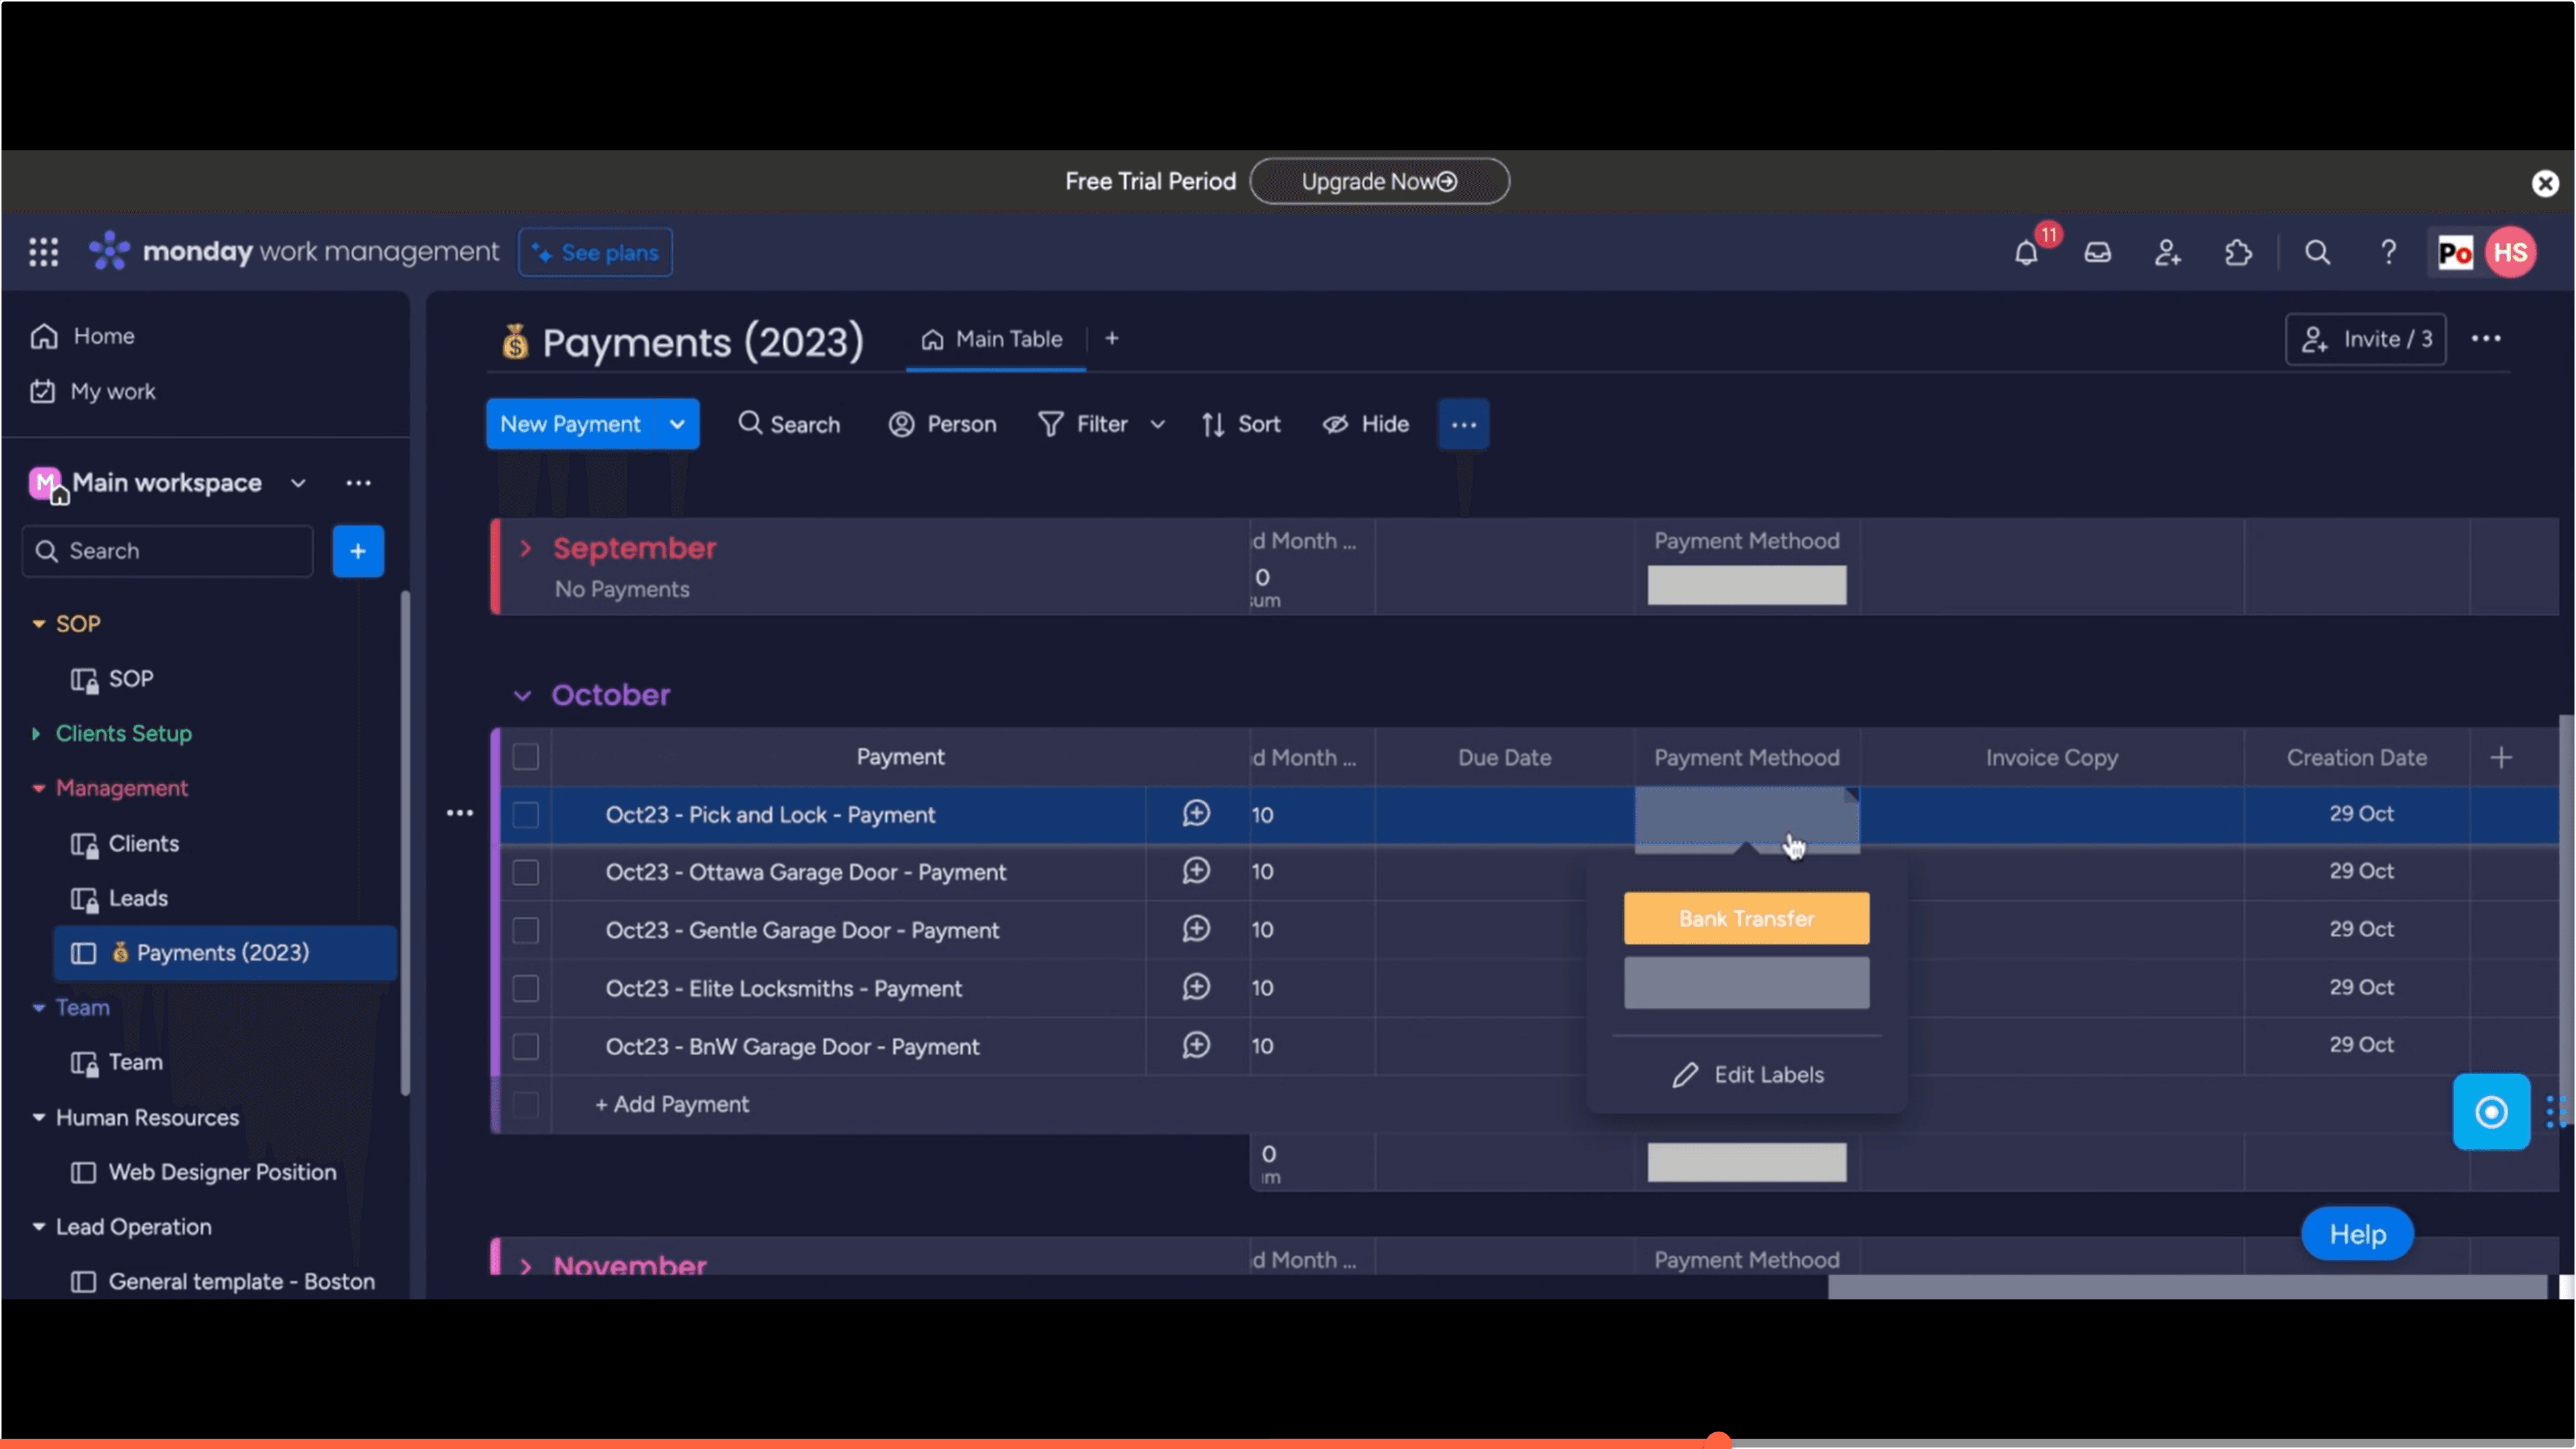Filter items by Person
This screenshot has height=1449, width=2576.
[942, 424]
